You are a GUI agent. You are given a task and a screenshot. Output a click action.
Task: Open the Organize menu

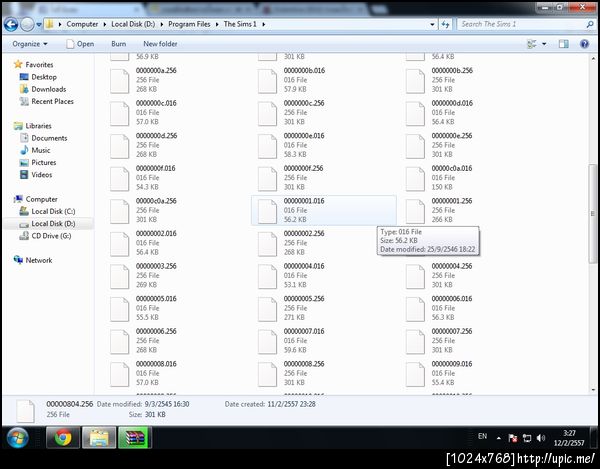coord(30,44)
